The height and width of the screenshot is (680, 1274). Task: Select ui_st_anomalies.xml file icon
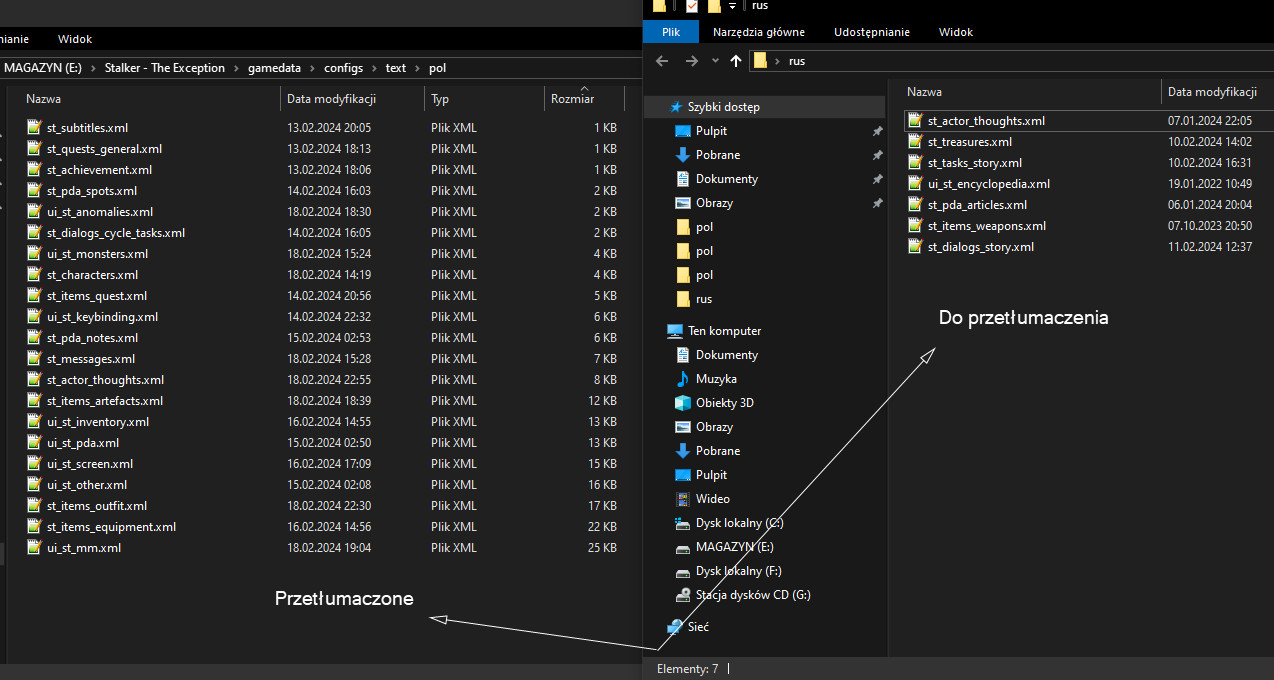point(34,211)
